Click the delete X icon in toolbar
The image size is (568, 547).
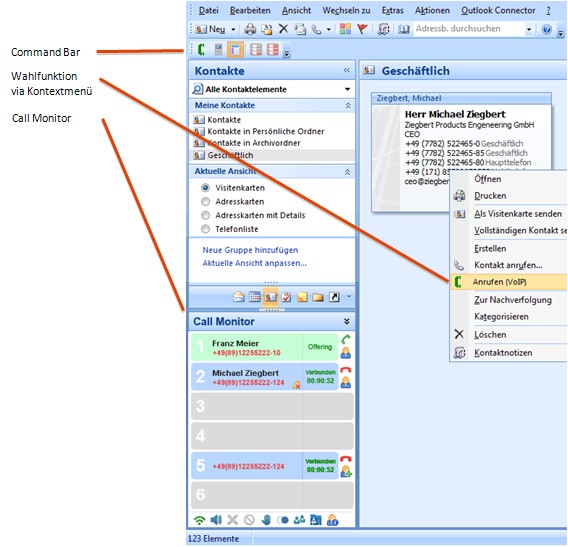click(x=283, y=29)
